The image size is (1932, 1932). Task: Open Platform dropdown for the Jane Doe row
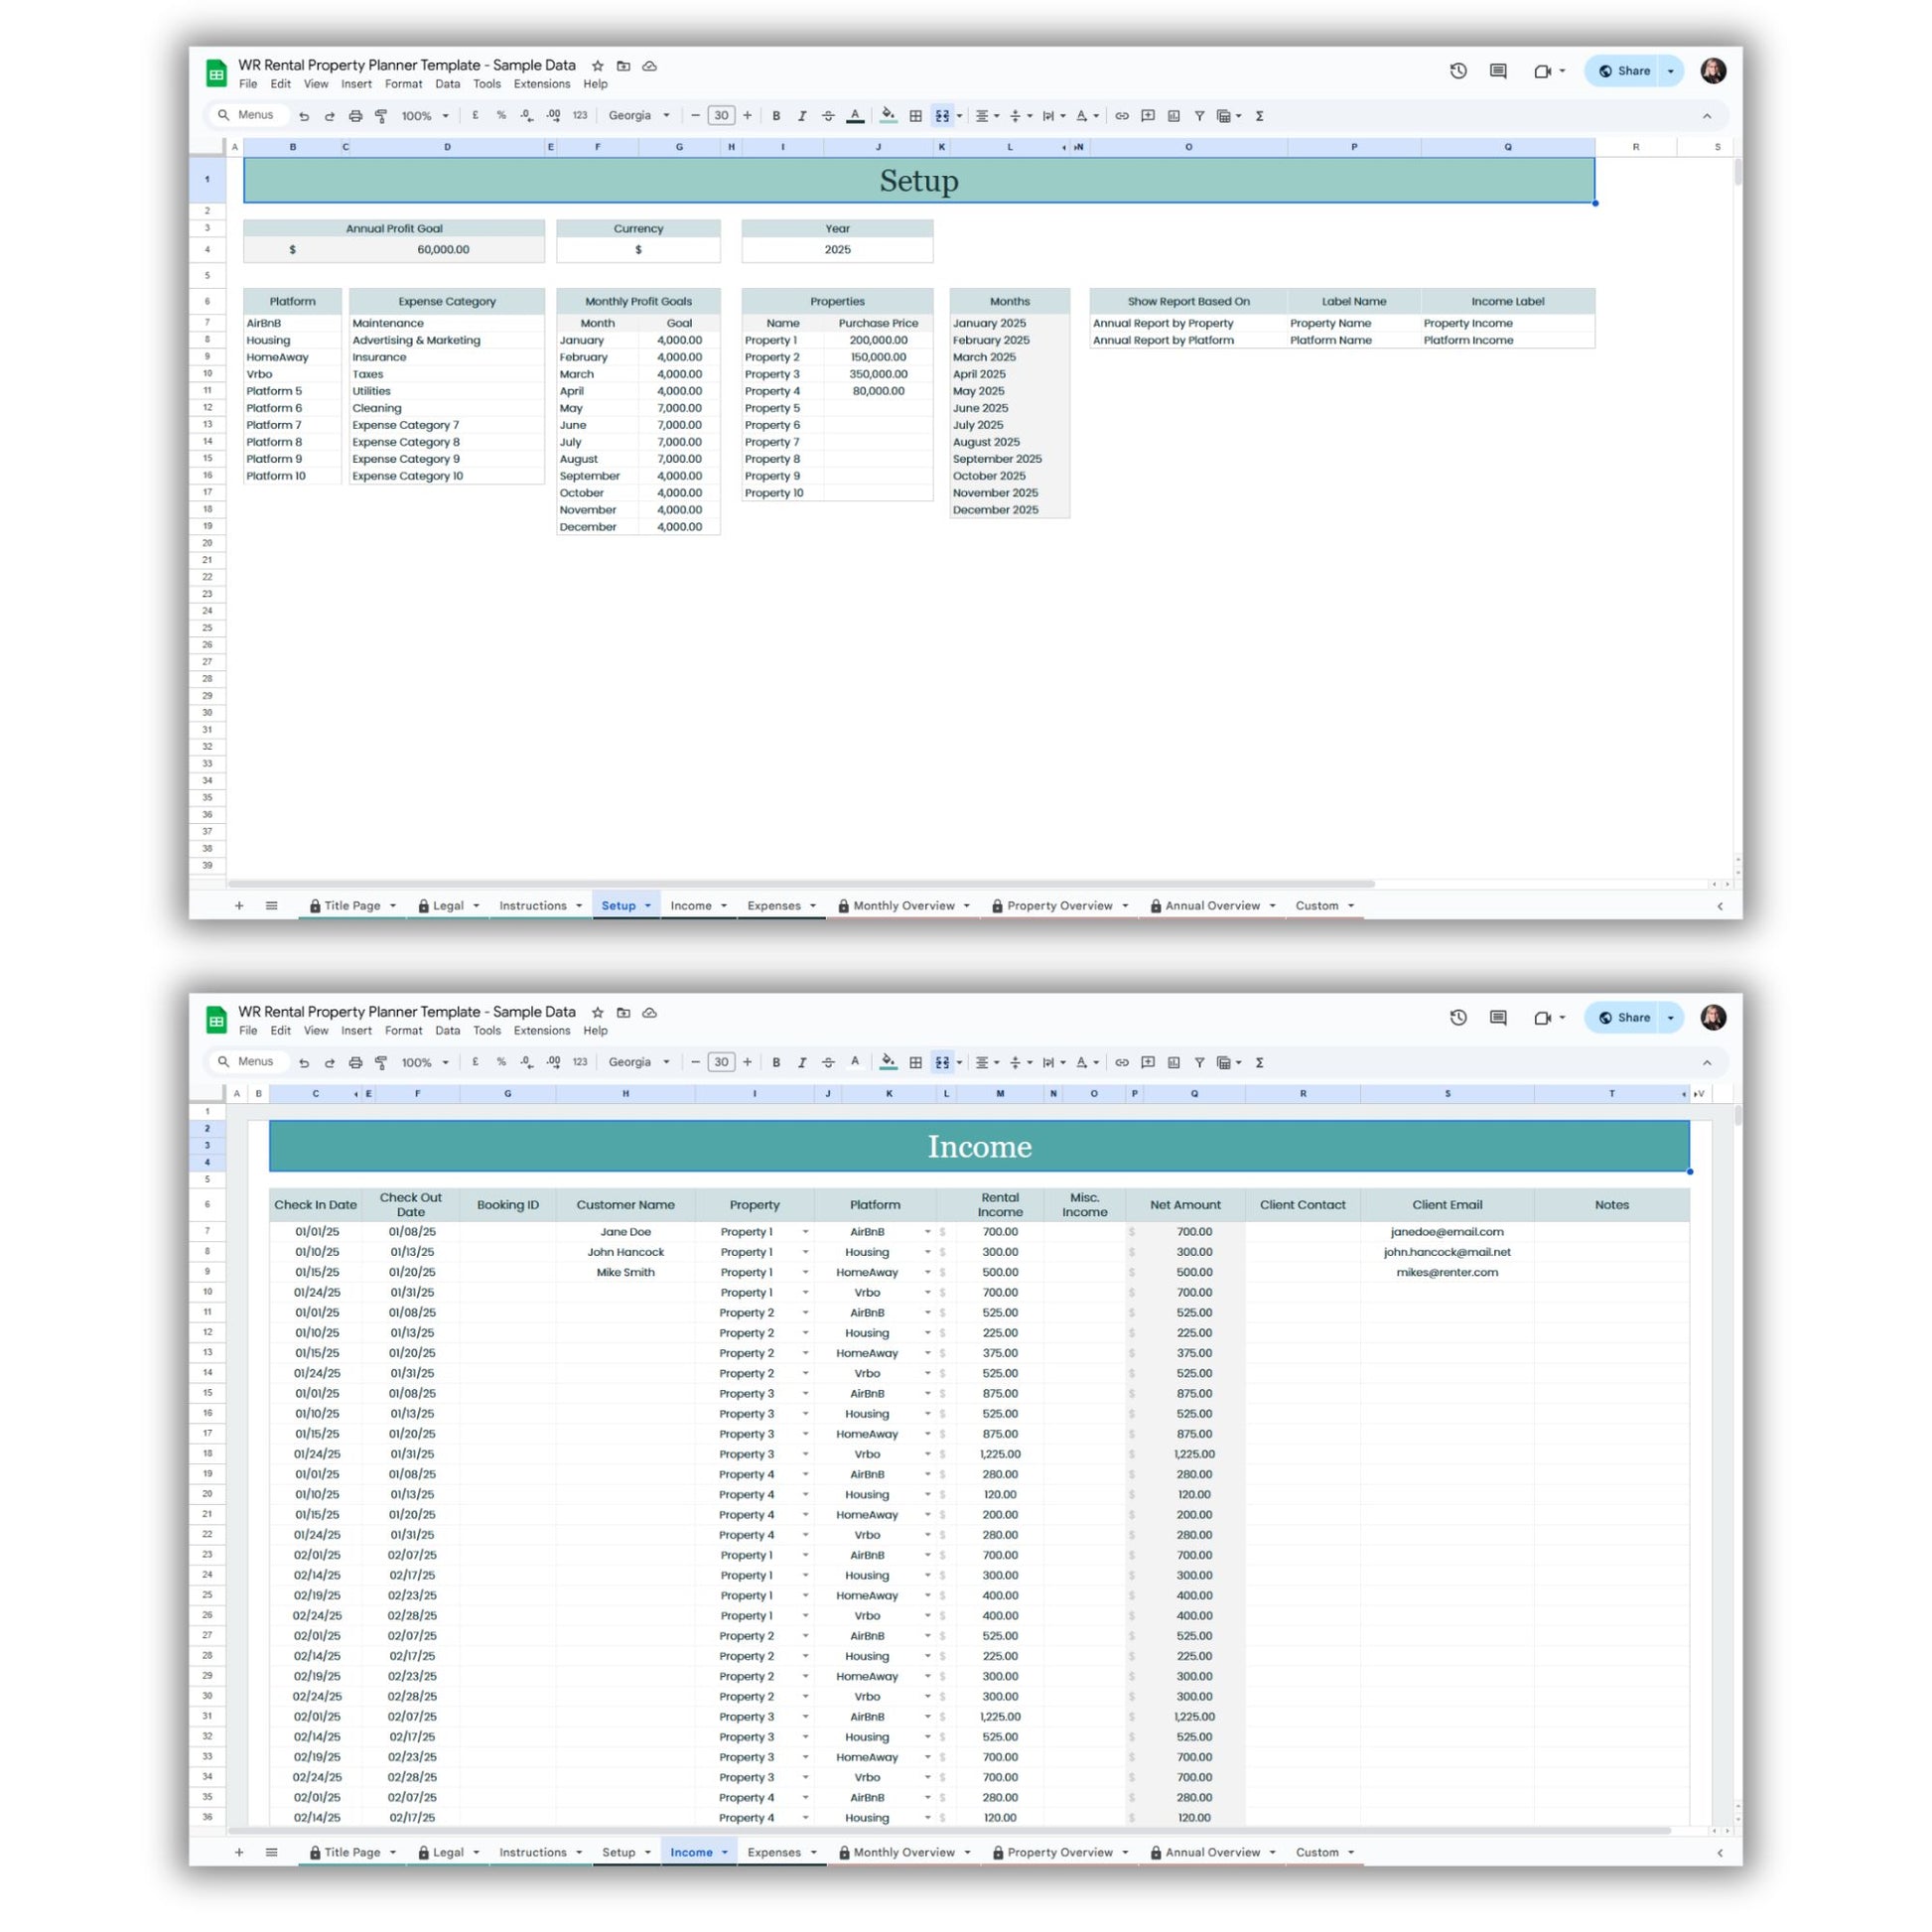click(x=927, y=1232)
